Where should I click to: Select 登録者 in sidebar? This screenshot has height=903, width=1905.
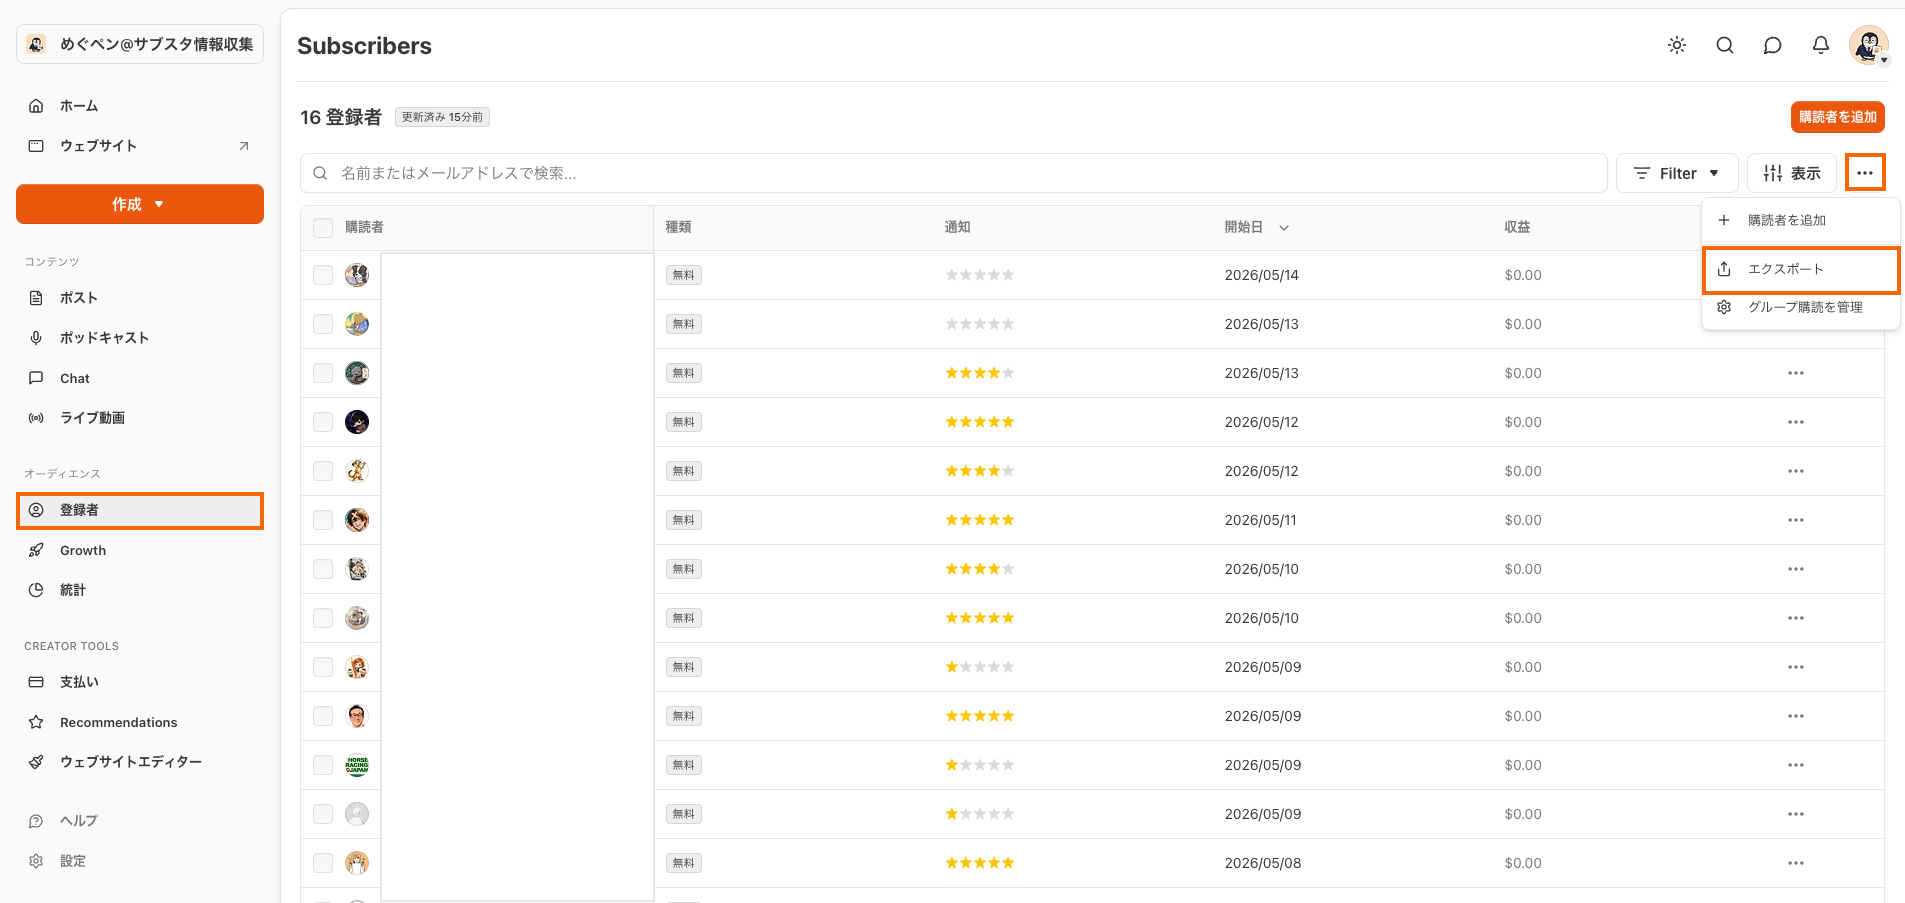coord(140,510)
